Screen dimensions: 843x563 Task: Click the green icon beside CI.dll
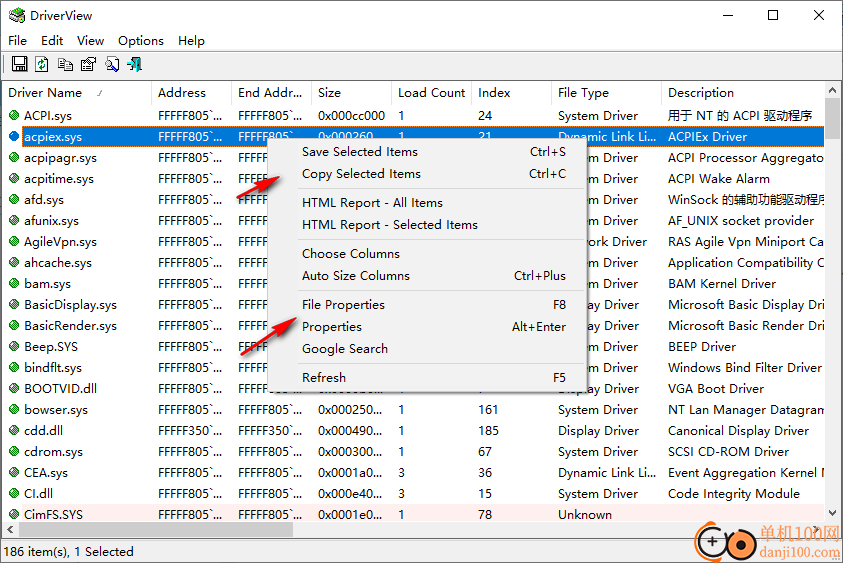pyautogui.click(x=15, y=493)
